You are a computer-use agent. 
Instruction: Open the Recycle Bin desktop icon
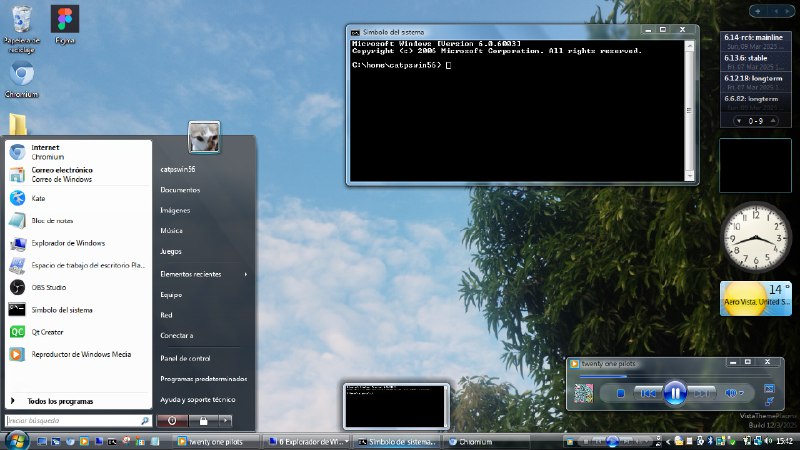[20, 23]
